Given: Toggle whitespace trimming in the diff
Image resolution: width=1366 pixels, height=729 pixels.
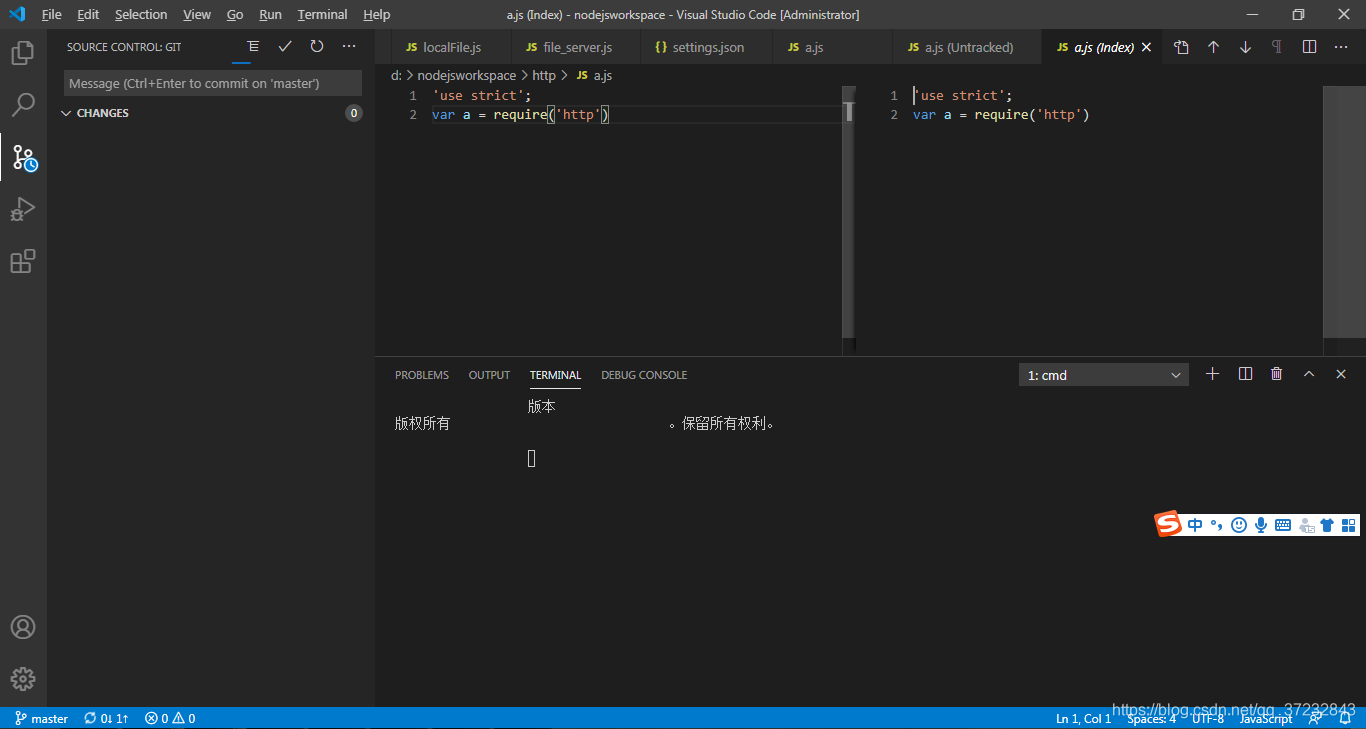Looking at the screenshot, I should point(1277,47).
